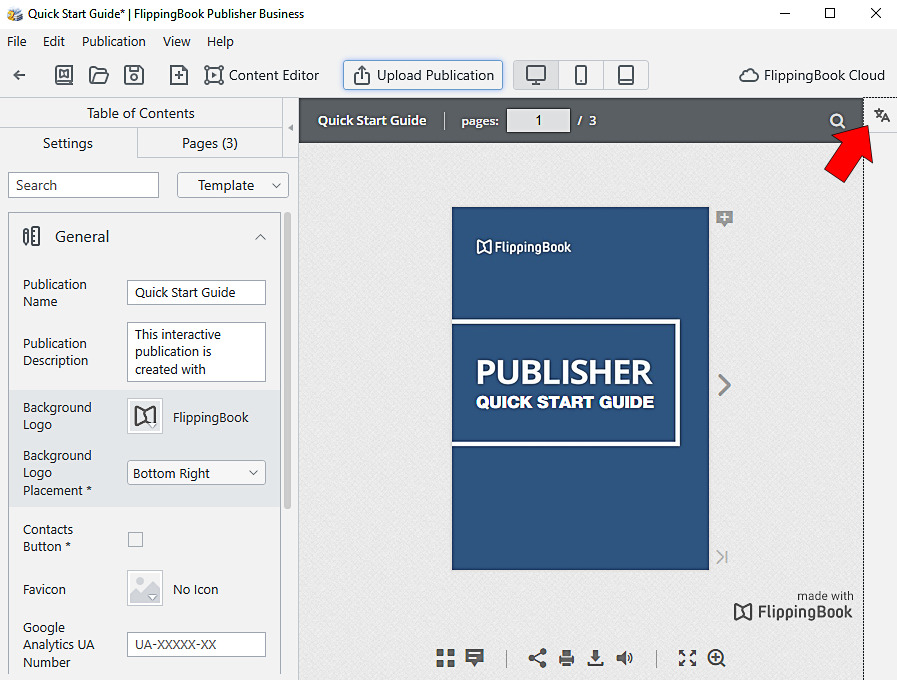Click the Publication Description text box
897x680 pixels.
196,352
